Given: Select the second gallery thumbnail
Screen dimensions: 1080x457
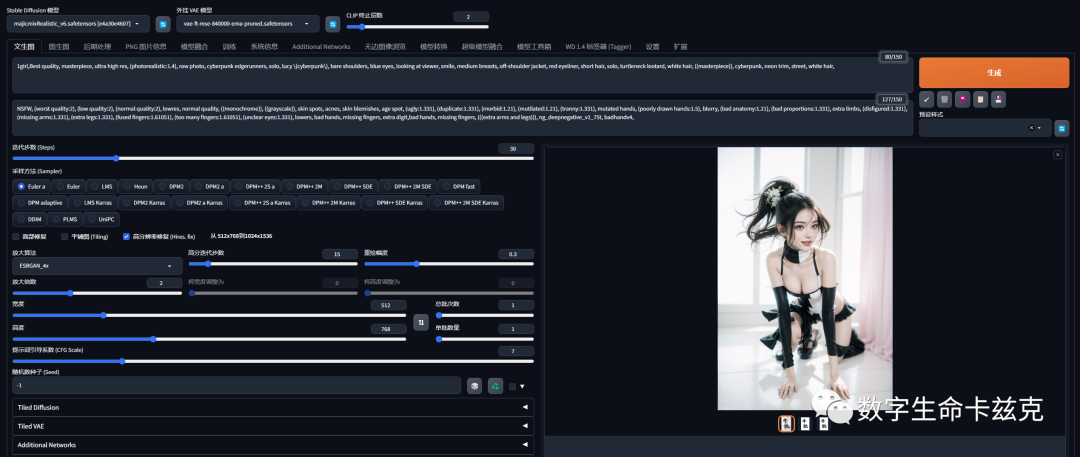Looking at the screenshot, I should tap(805, 424).
